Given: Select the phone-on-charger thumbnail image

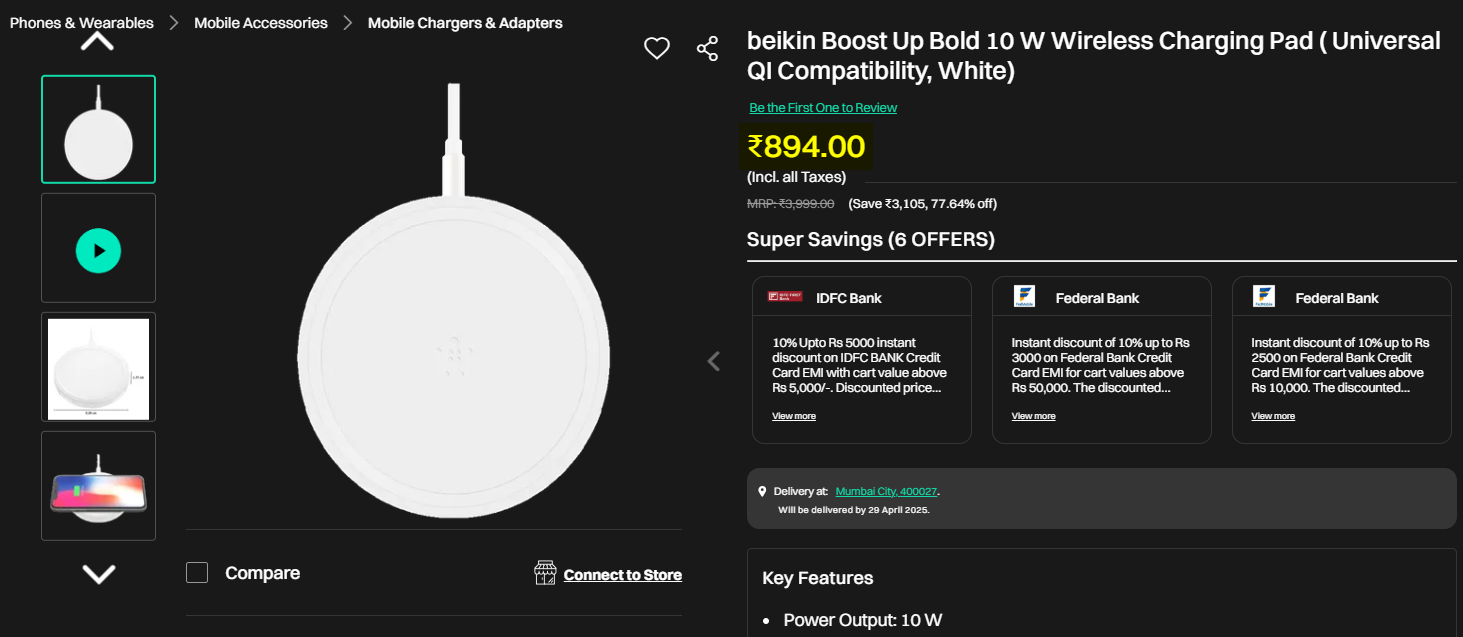Looking at the screenshot, I should [98, 486].
